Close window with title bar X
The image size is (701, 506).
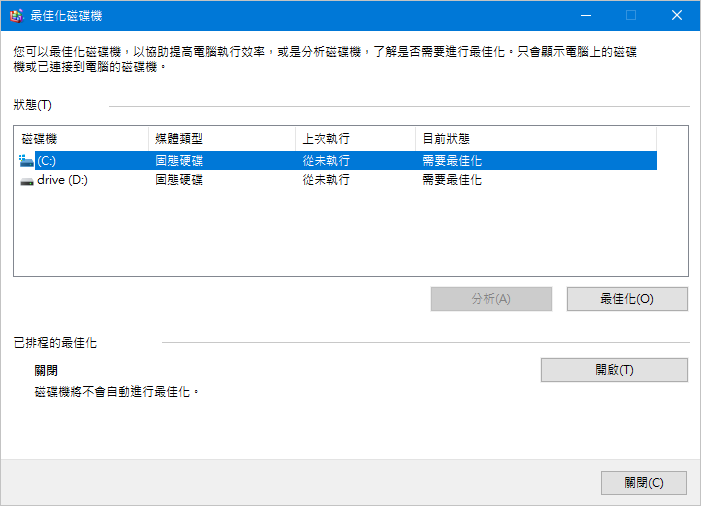point(676,16)
